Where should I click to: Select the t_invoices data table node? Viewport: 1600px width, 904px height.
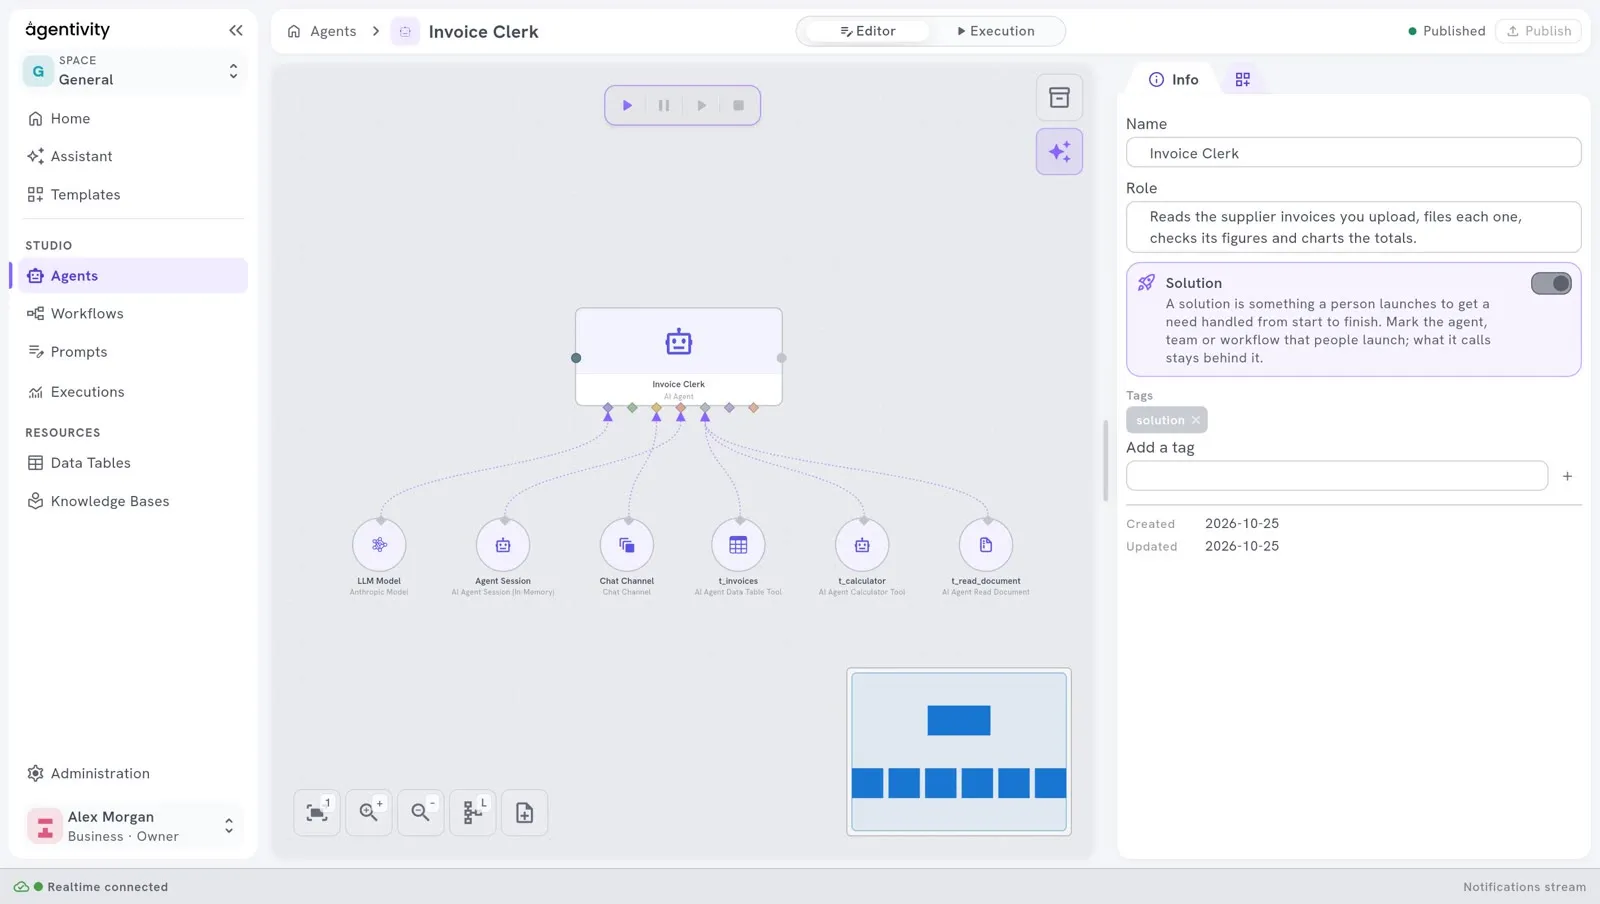point(738,545)
